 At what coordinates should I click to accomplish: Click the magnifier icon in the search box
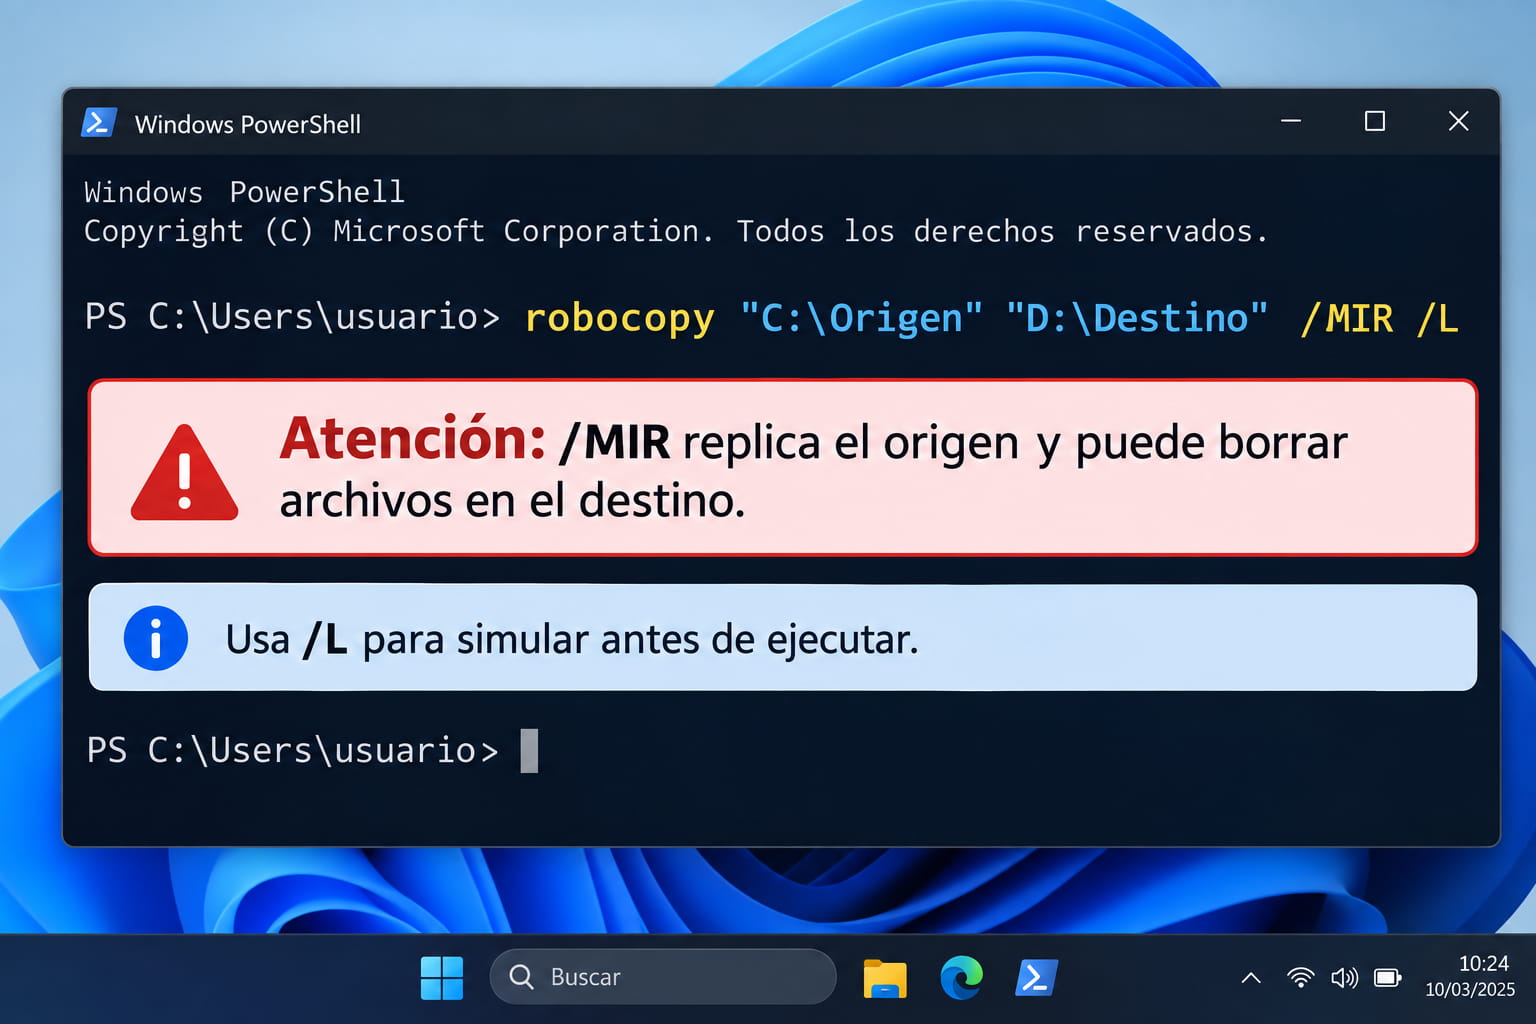coord(521,976)
